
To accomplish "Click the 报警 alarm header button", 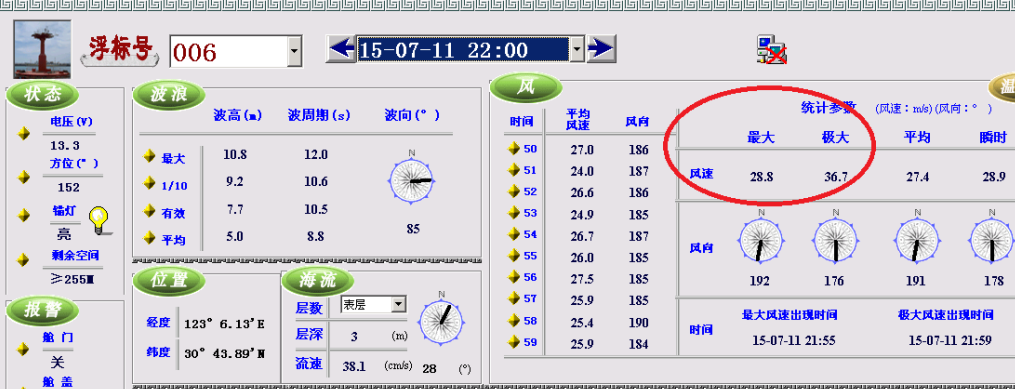I will click(x=42, y=311).
